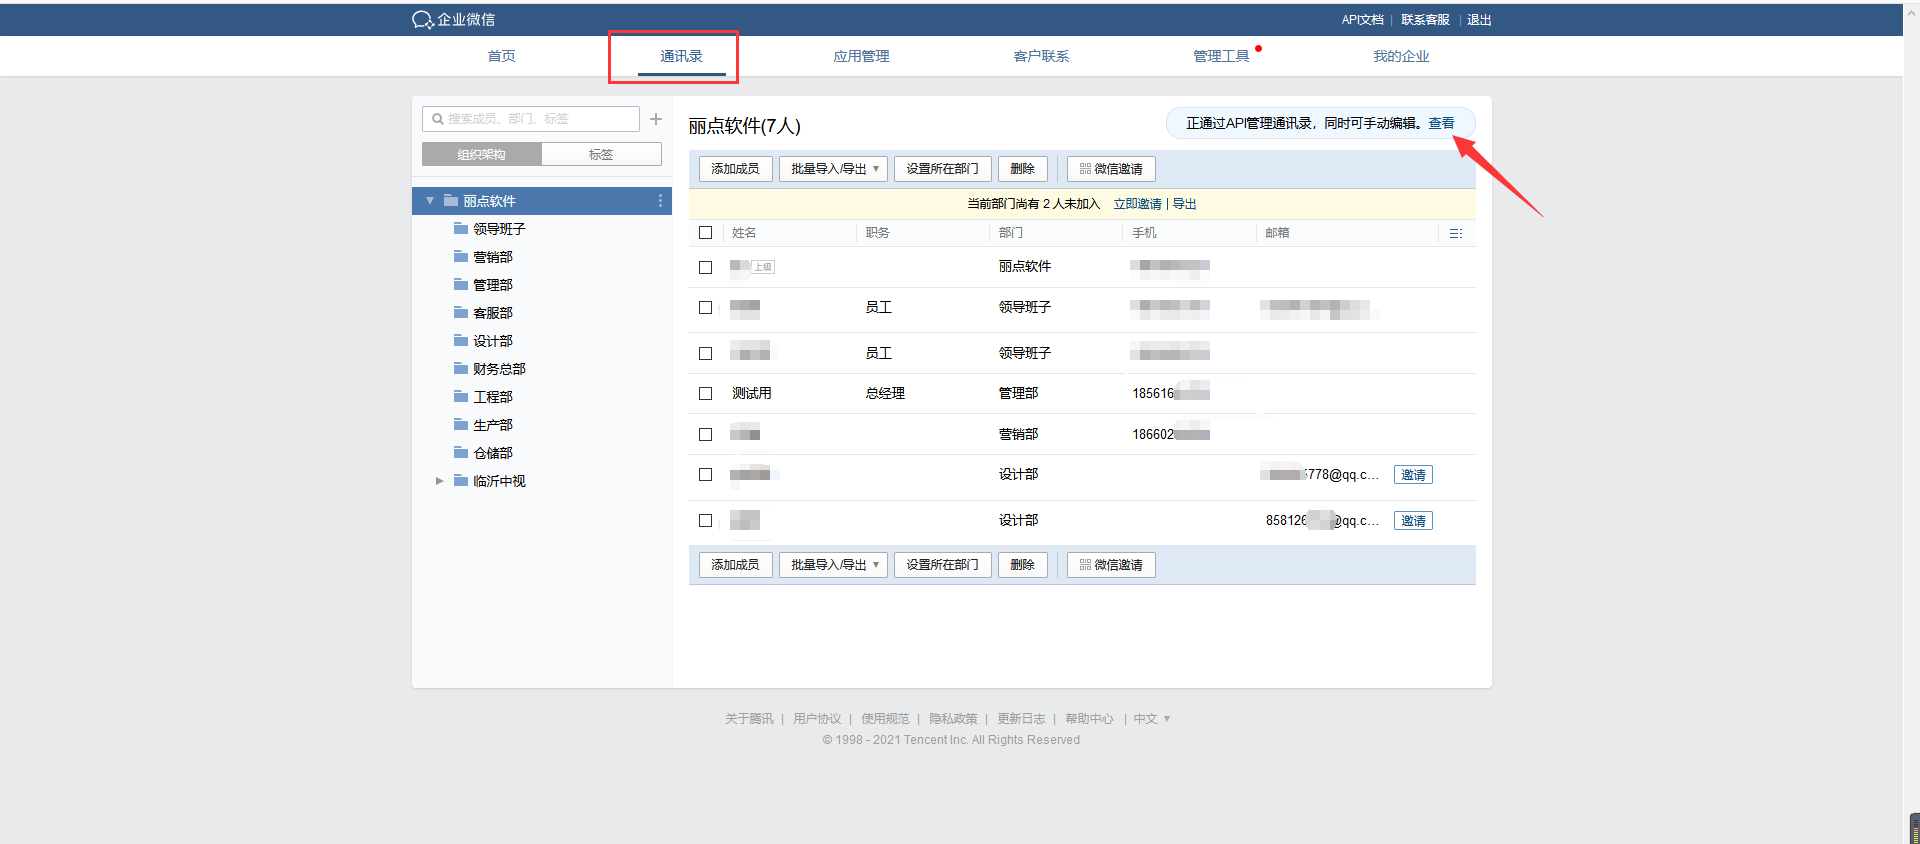Image resolution: width=1920 pixels, height=844 pixels.
Task: Click the 姓名 column header
Action: (x=744, y=233)
